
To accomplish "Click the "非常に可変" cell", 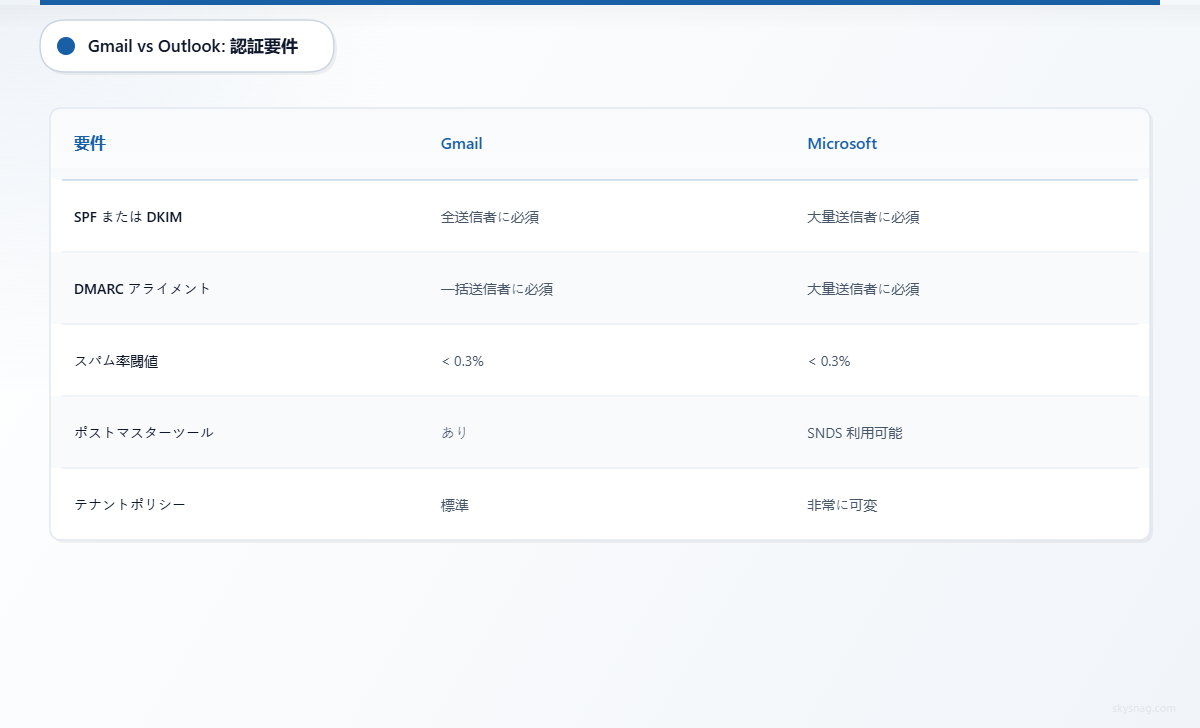I will (842, 505).
